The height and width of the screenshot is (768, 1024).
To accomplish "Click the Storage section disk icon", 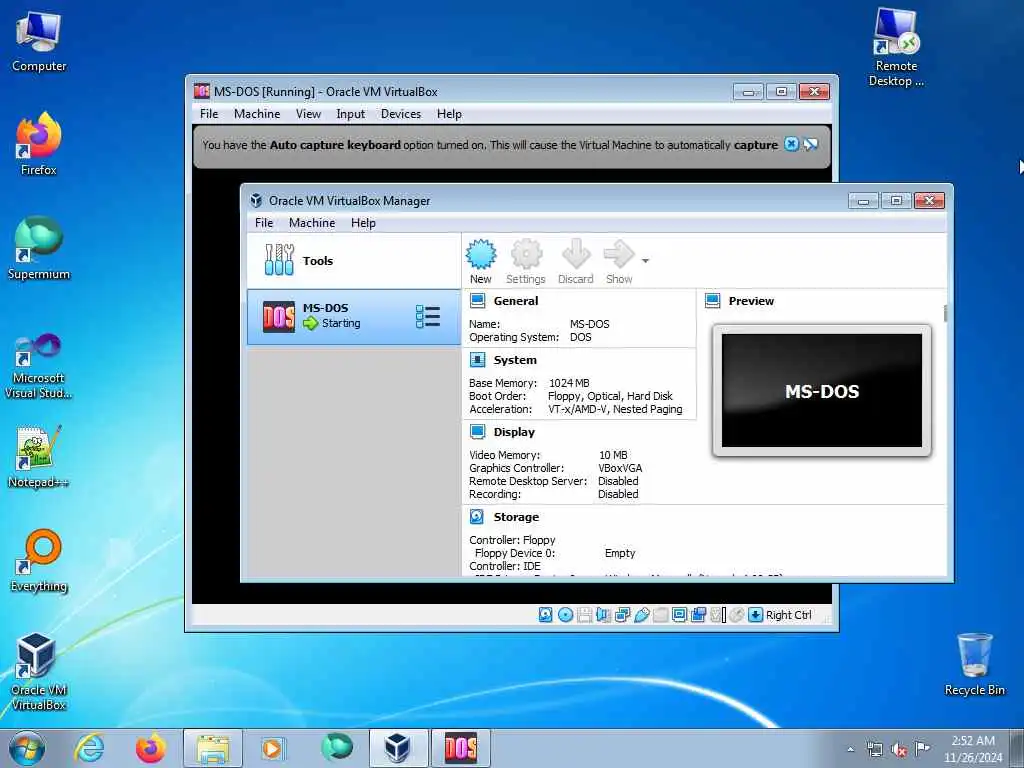I will click(x=477, y=517).
